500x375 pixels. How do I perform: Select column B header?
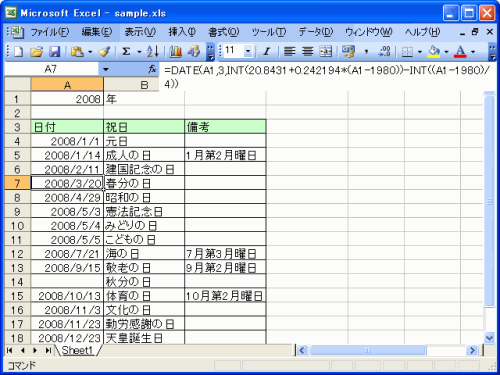(x=131, y=85)
